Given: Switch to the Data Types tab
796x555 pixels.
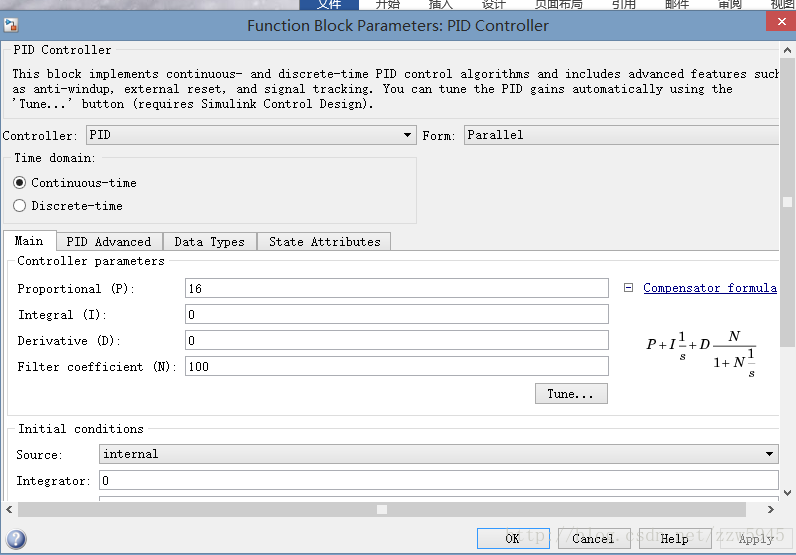Looking at the screenshot, I should [x=209, y=242].
